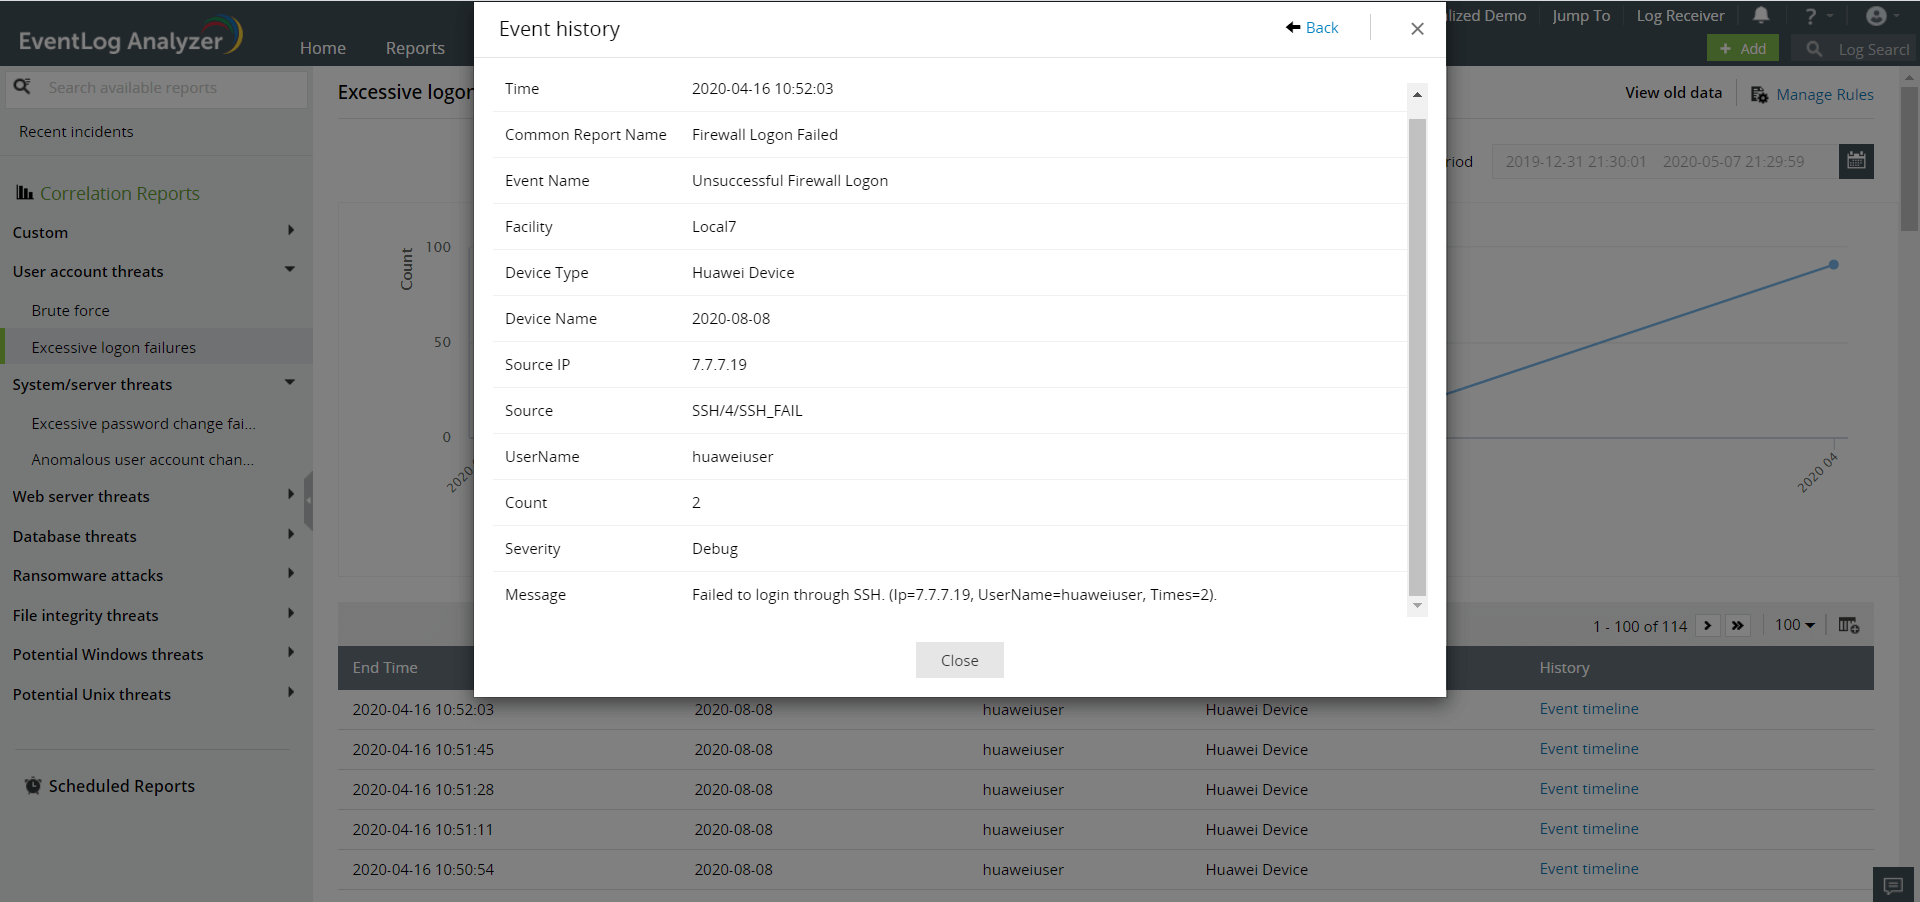Open Event timeline for 10:50:54 row
This screenshot has height=902, width=1920.
tap(1589, 869)
